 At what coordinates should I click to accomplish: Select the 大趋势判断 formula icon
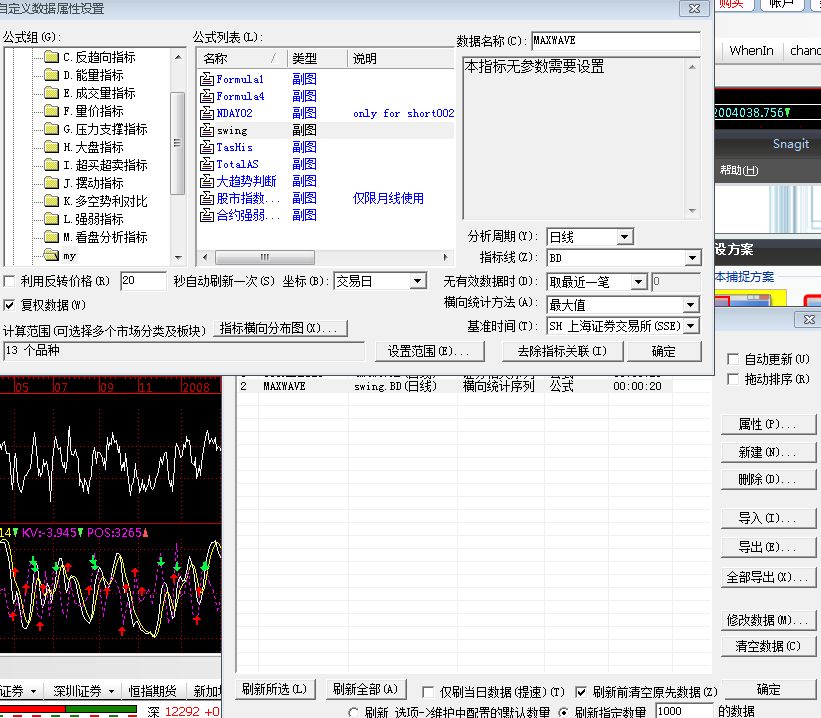tap(207, 181)
